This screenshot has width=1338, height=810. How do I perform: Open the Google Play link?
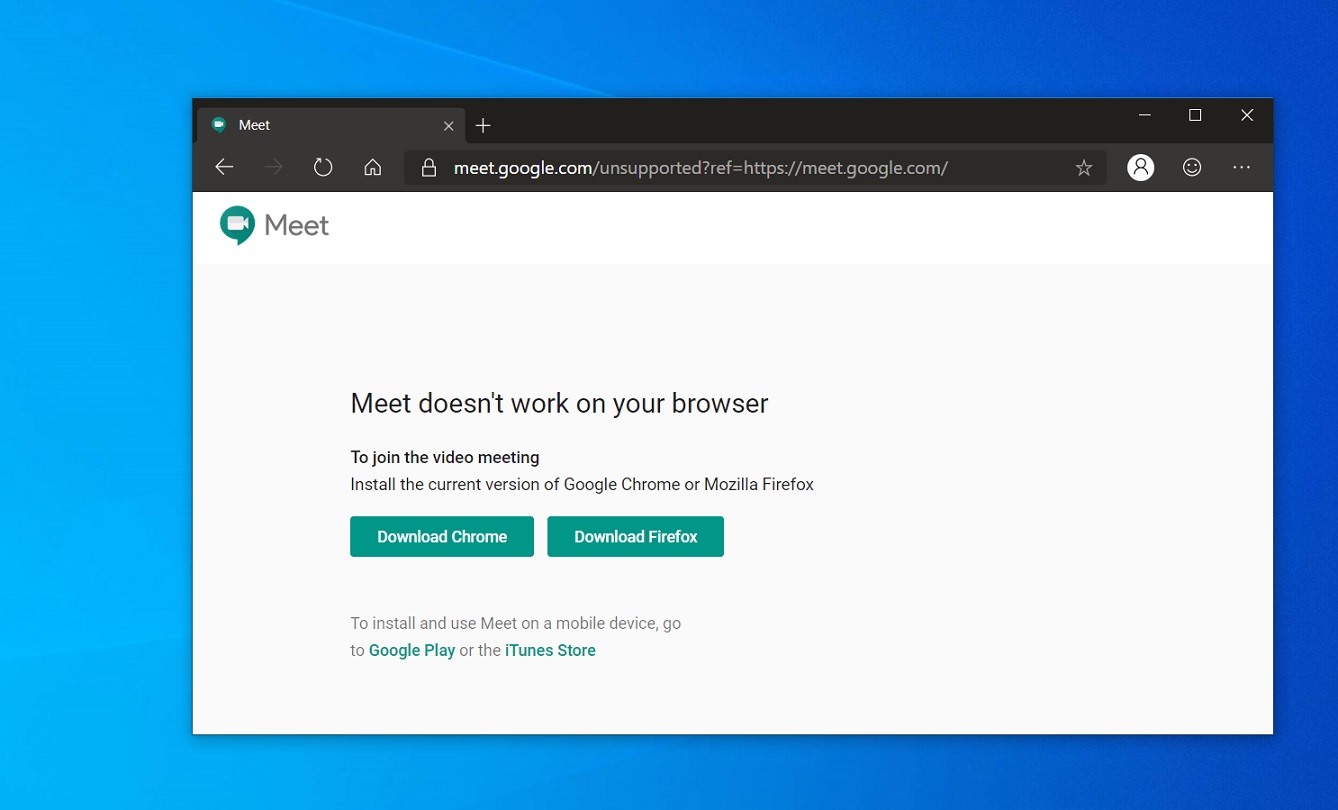(412, 650)
